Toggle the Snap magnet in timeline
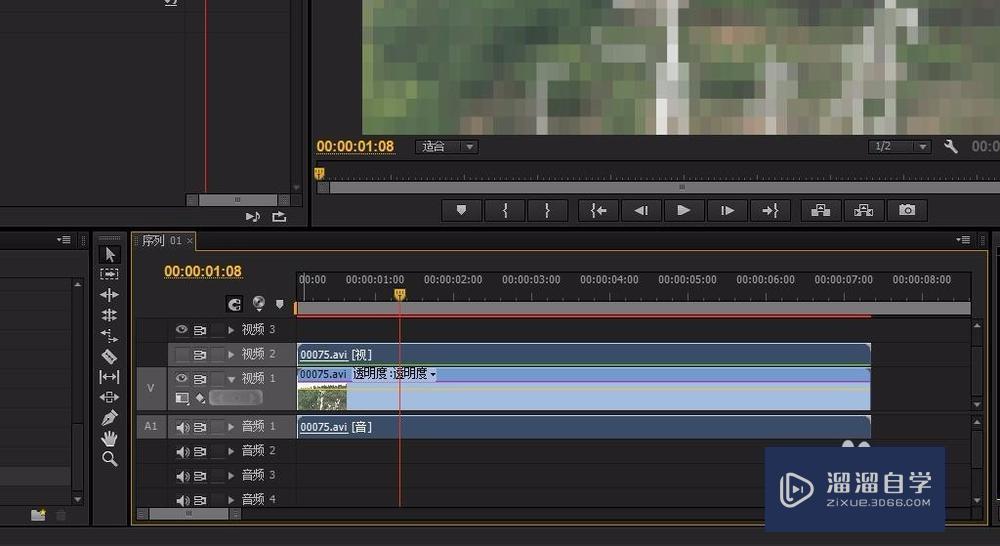1000x546 pixels. [x=235, y=304]
